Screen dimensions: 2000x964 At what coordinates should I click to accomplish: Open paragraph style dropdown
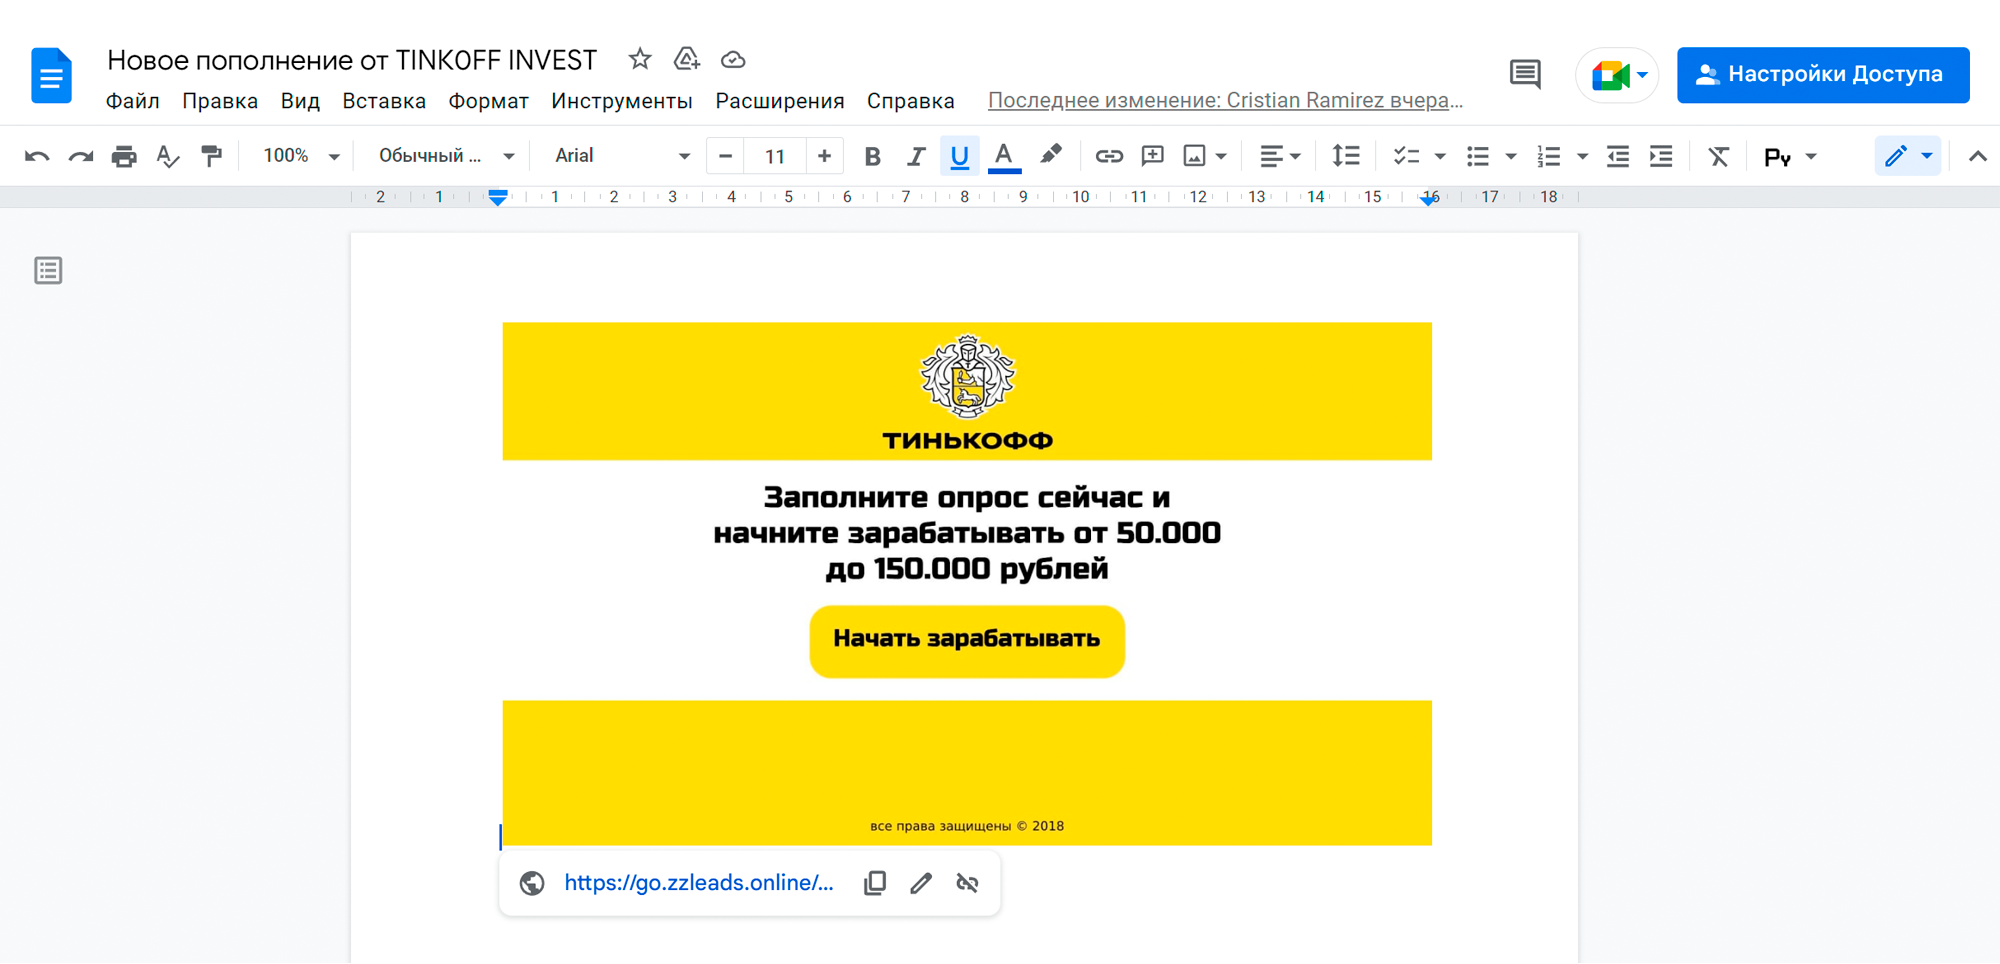click(x=446, y=156)
